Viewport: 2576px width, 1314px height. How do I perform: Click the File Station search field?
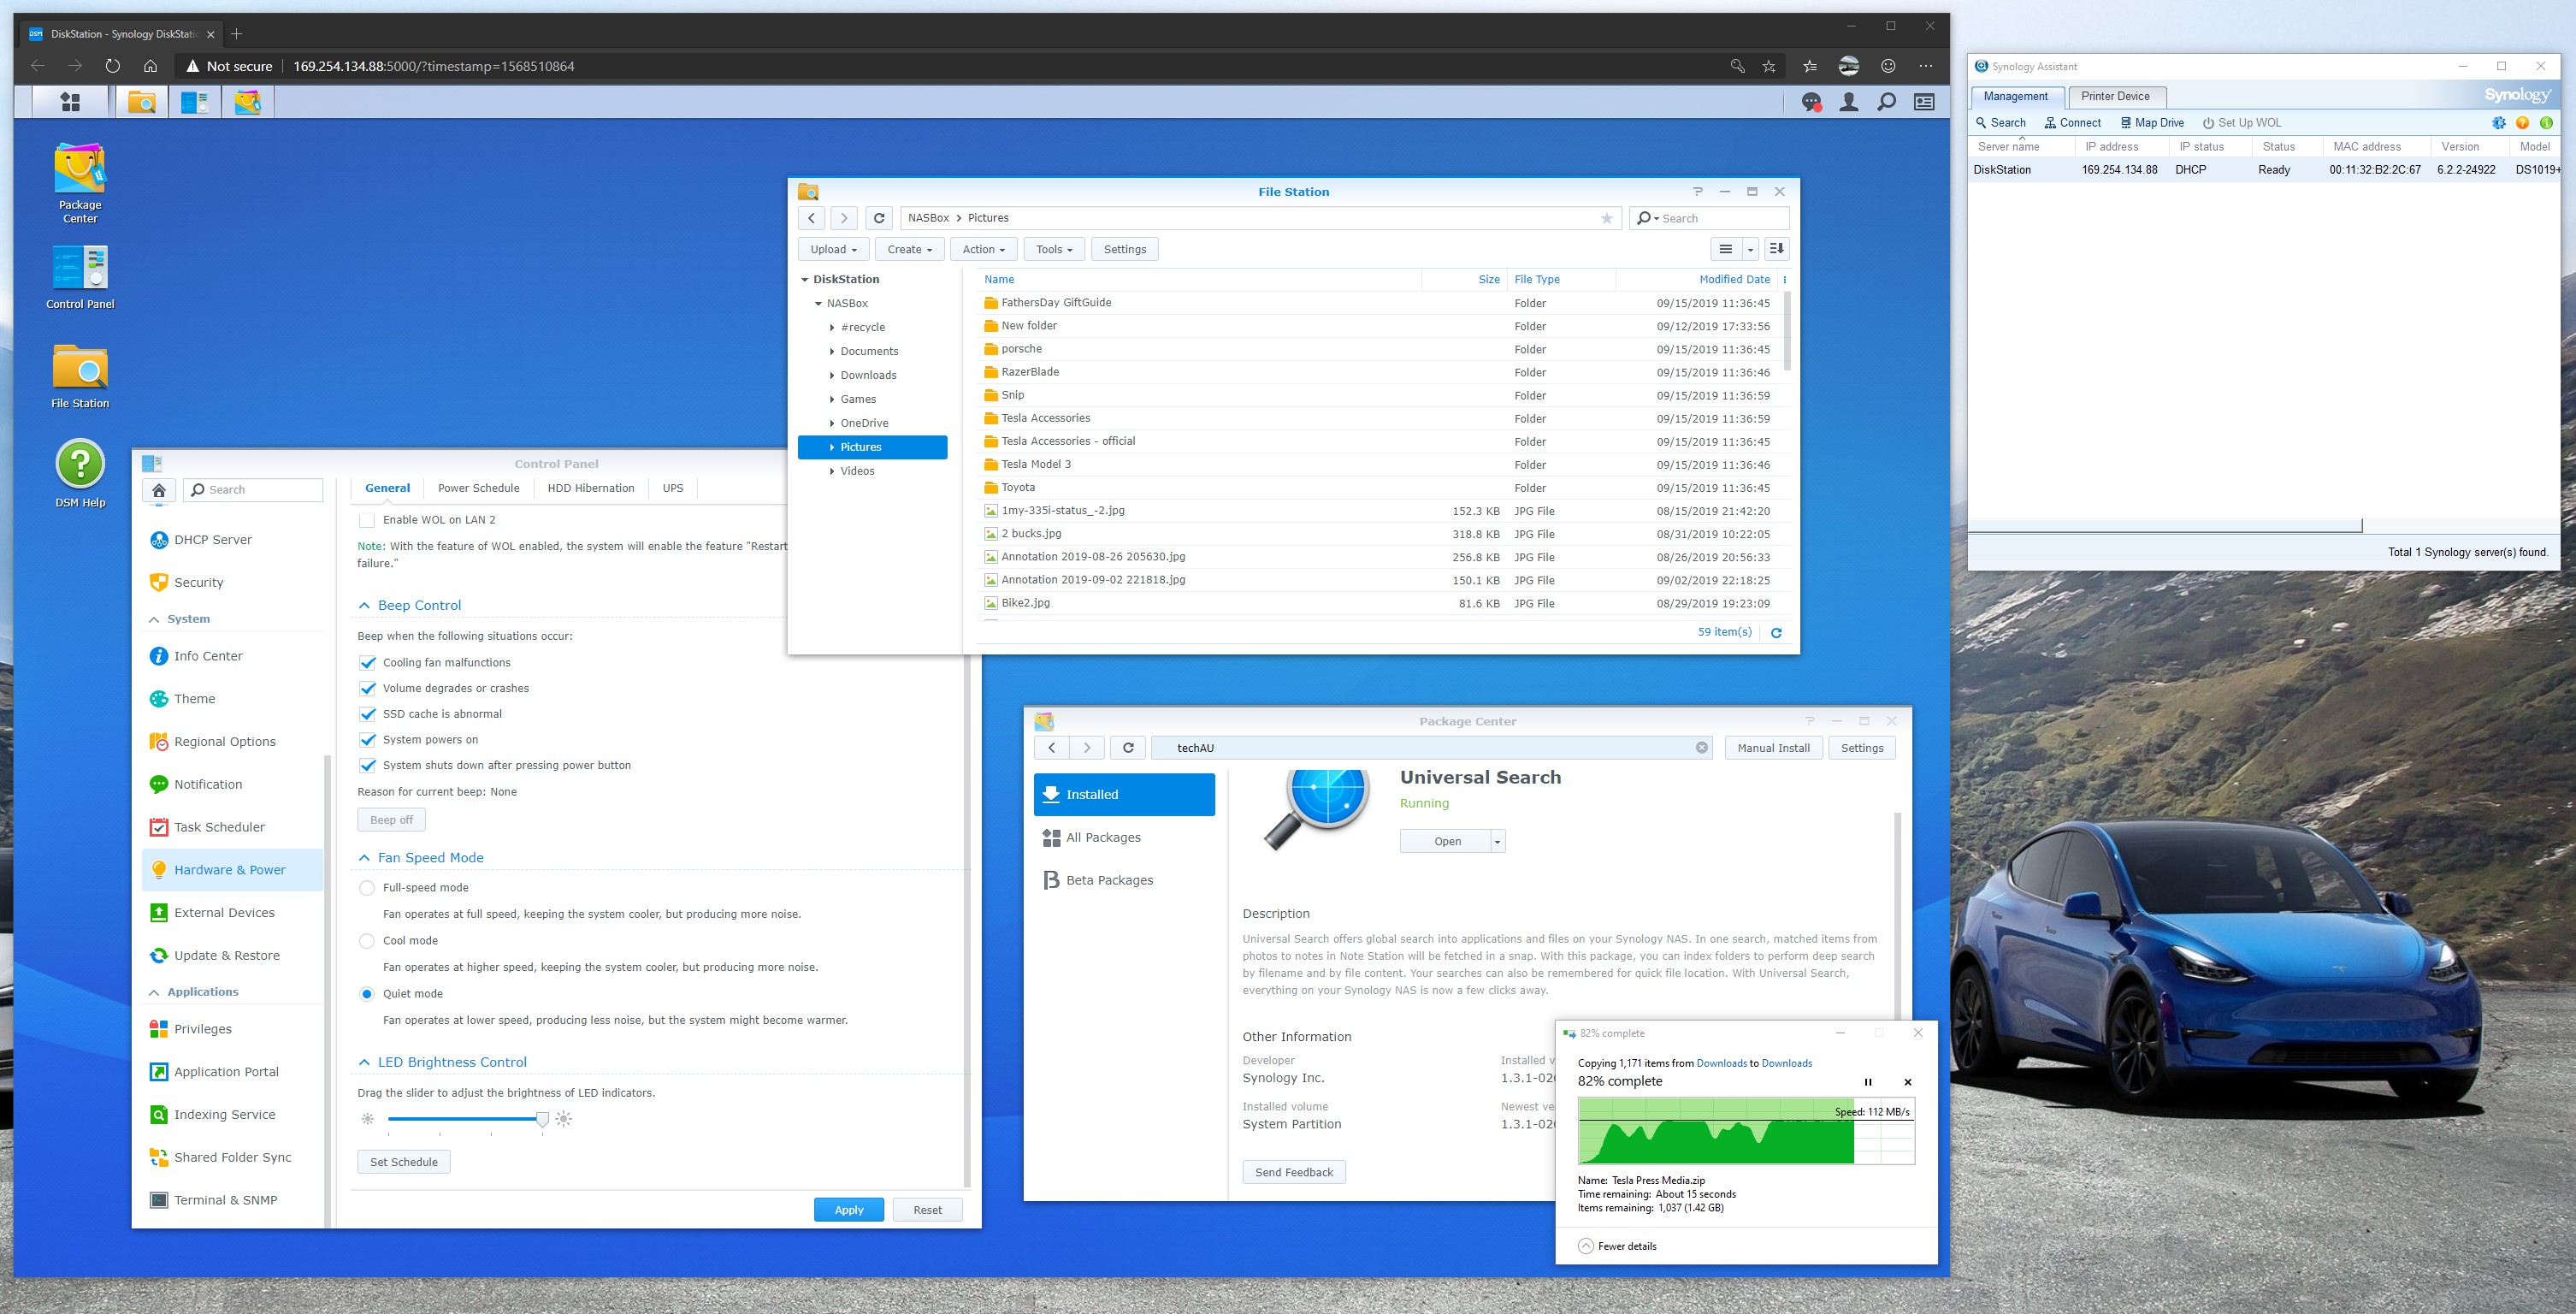point(1709,218)
